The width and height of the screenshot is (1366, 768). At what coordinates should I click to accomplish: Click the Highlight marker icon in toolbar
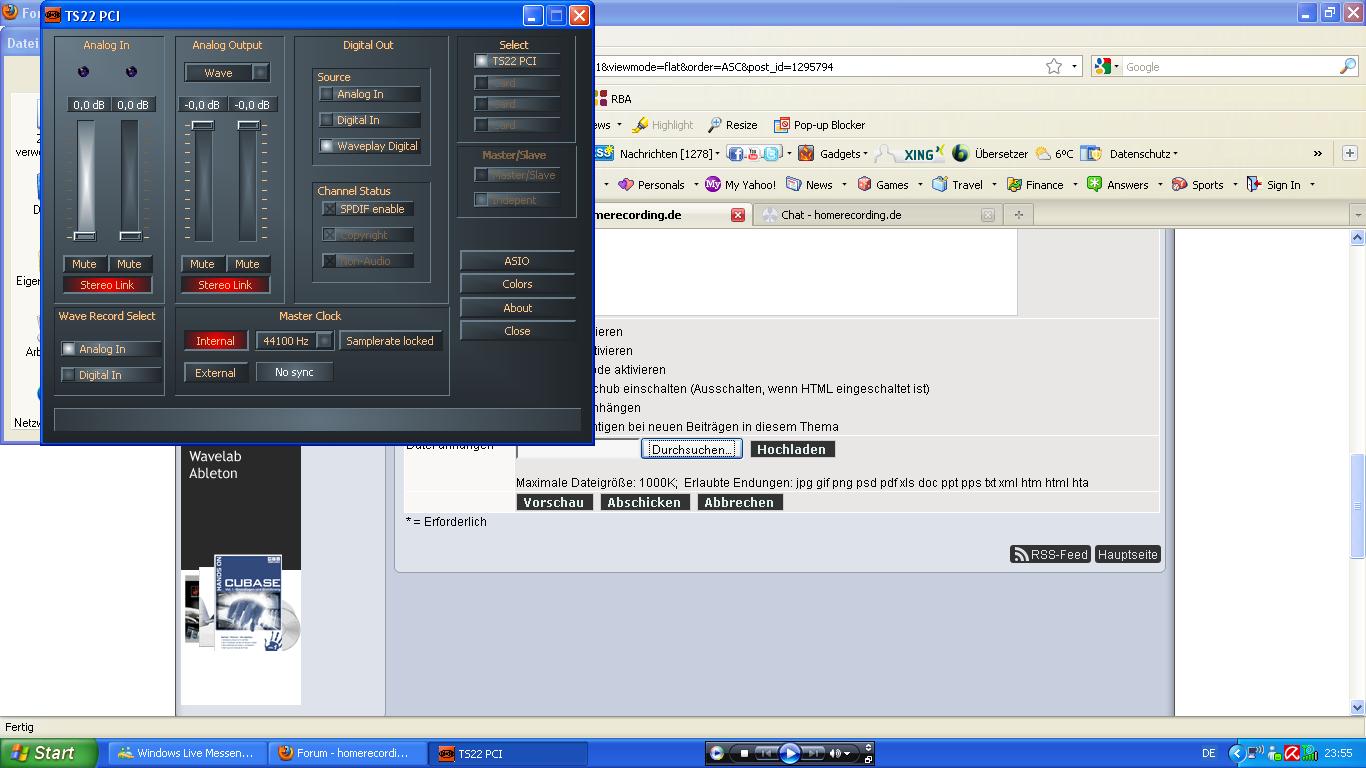[x=640, y=125]
